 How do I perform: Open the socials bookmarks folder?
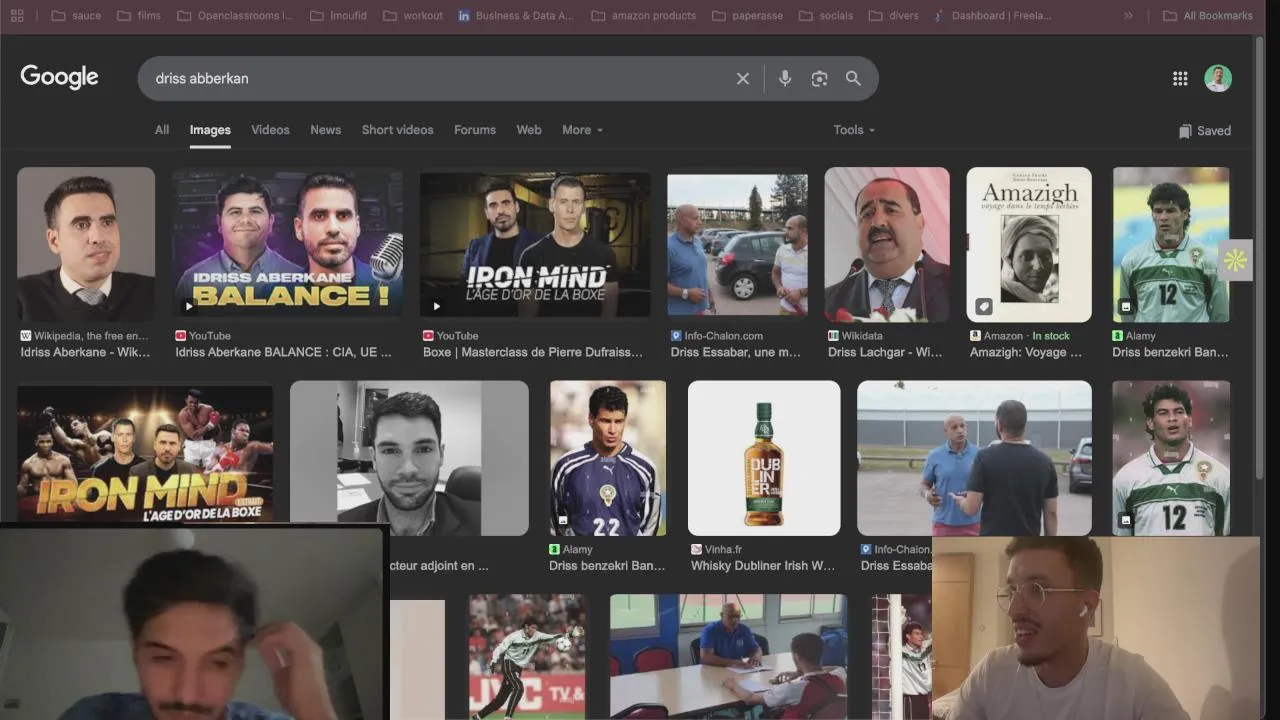826,16
